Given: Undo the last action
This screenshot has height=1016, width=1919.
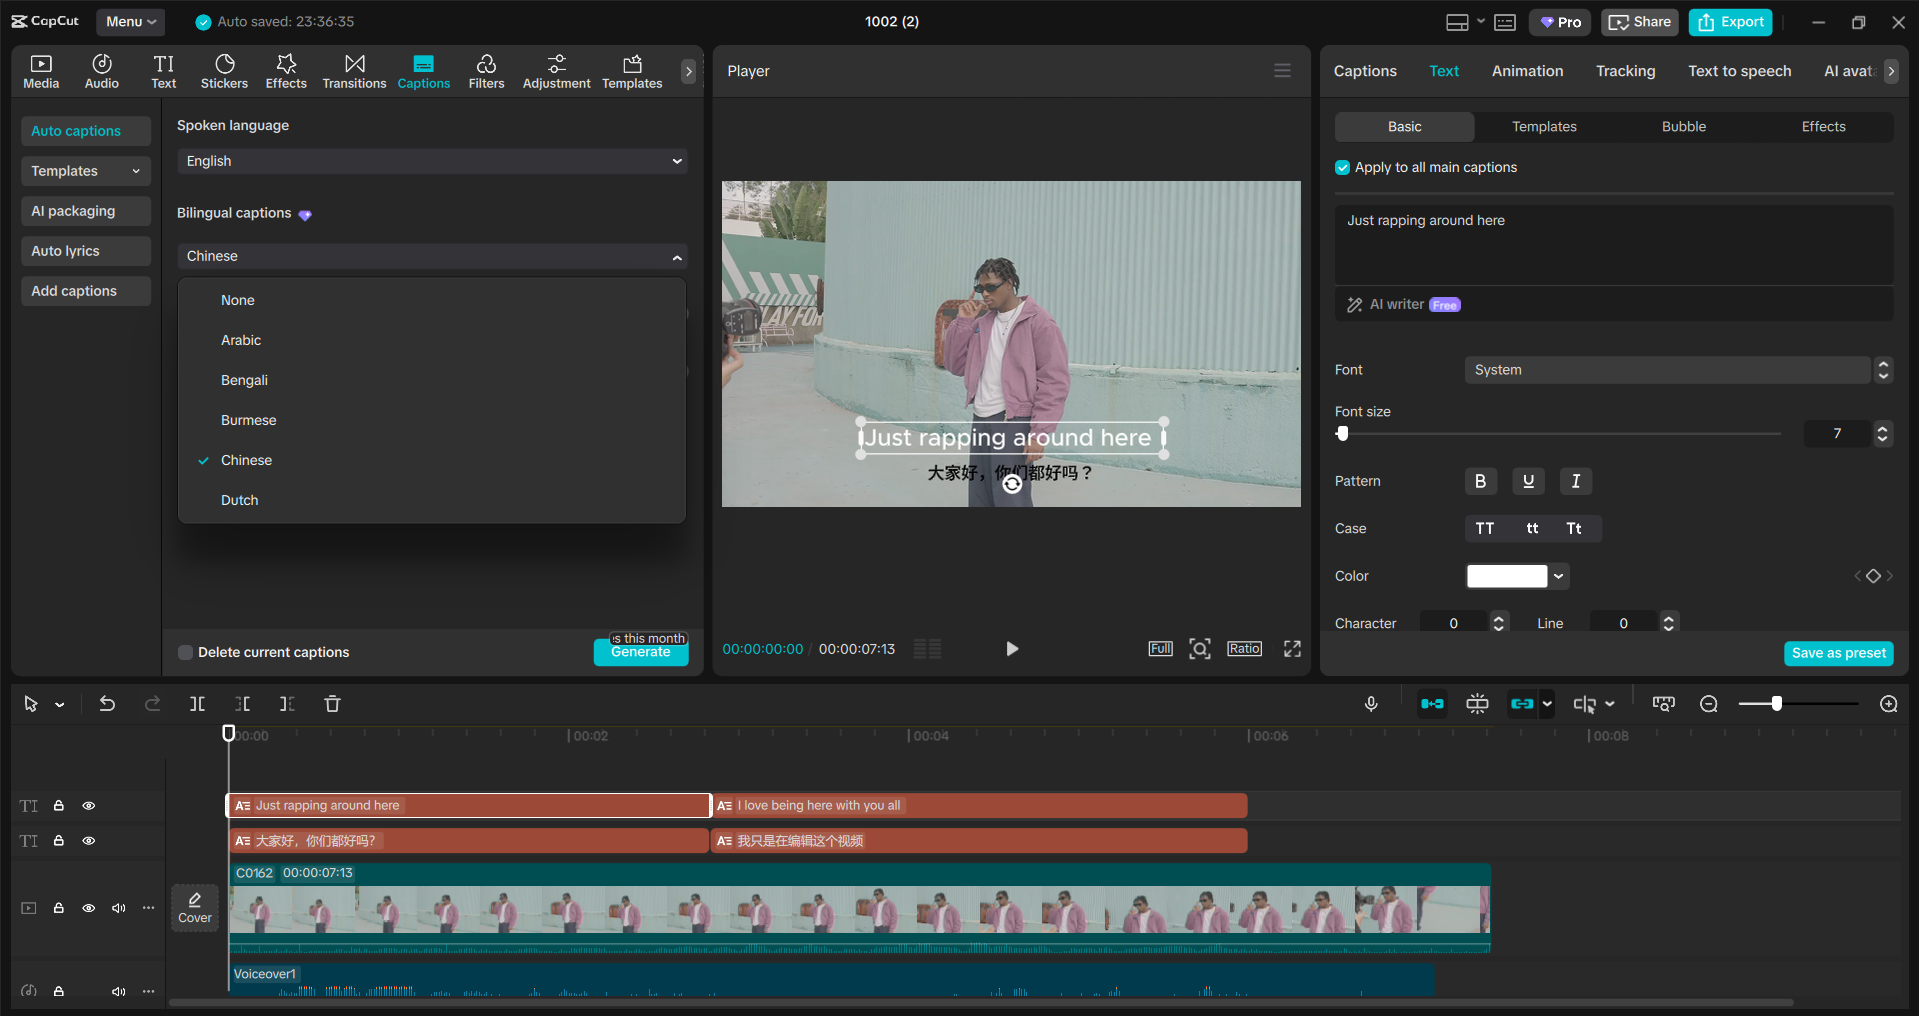Looking at the screenshot, I should (x=107, y=703).
